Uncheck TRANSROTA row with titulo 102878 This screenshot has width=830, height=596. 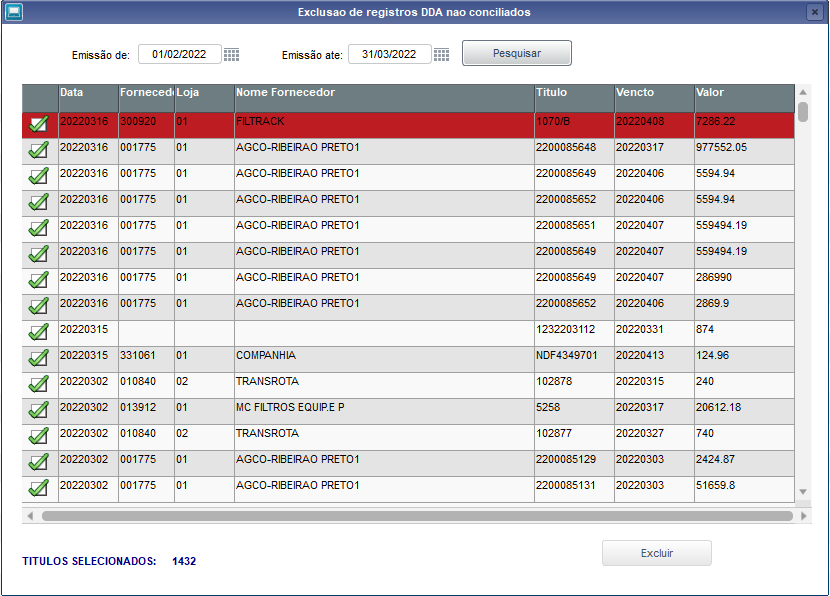39,385
